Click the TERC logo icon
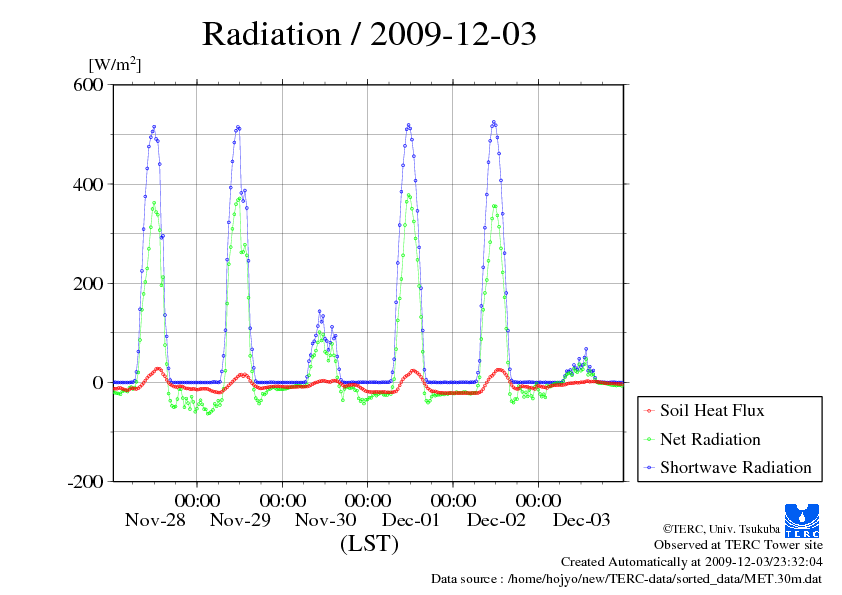This screenshot has height=595, width=842. (x=802, y=521)
